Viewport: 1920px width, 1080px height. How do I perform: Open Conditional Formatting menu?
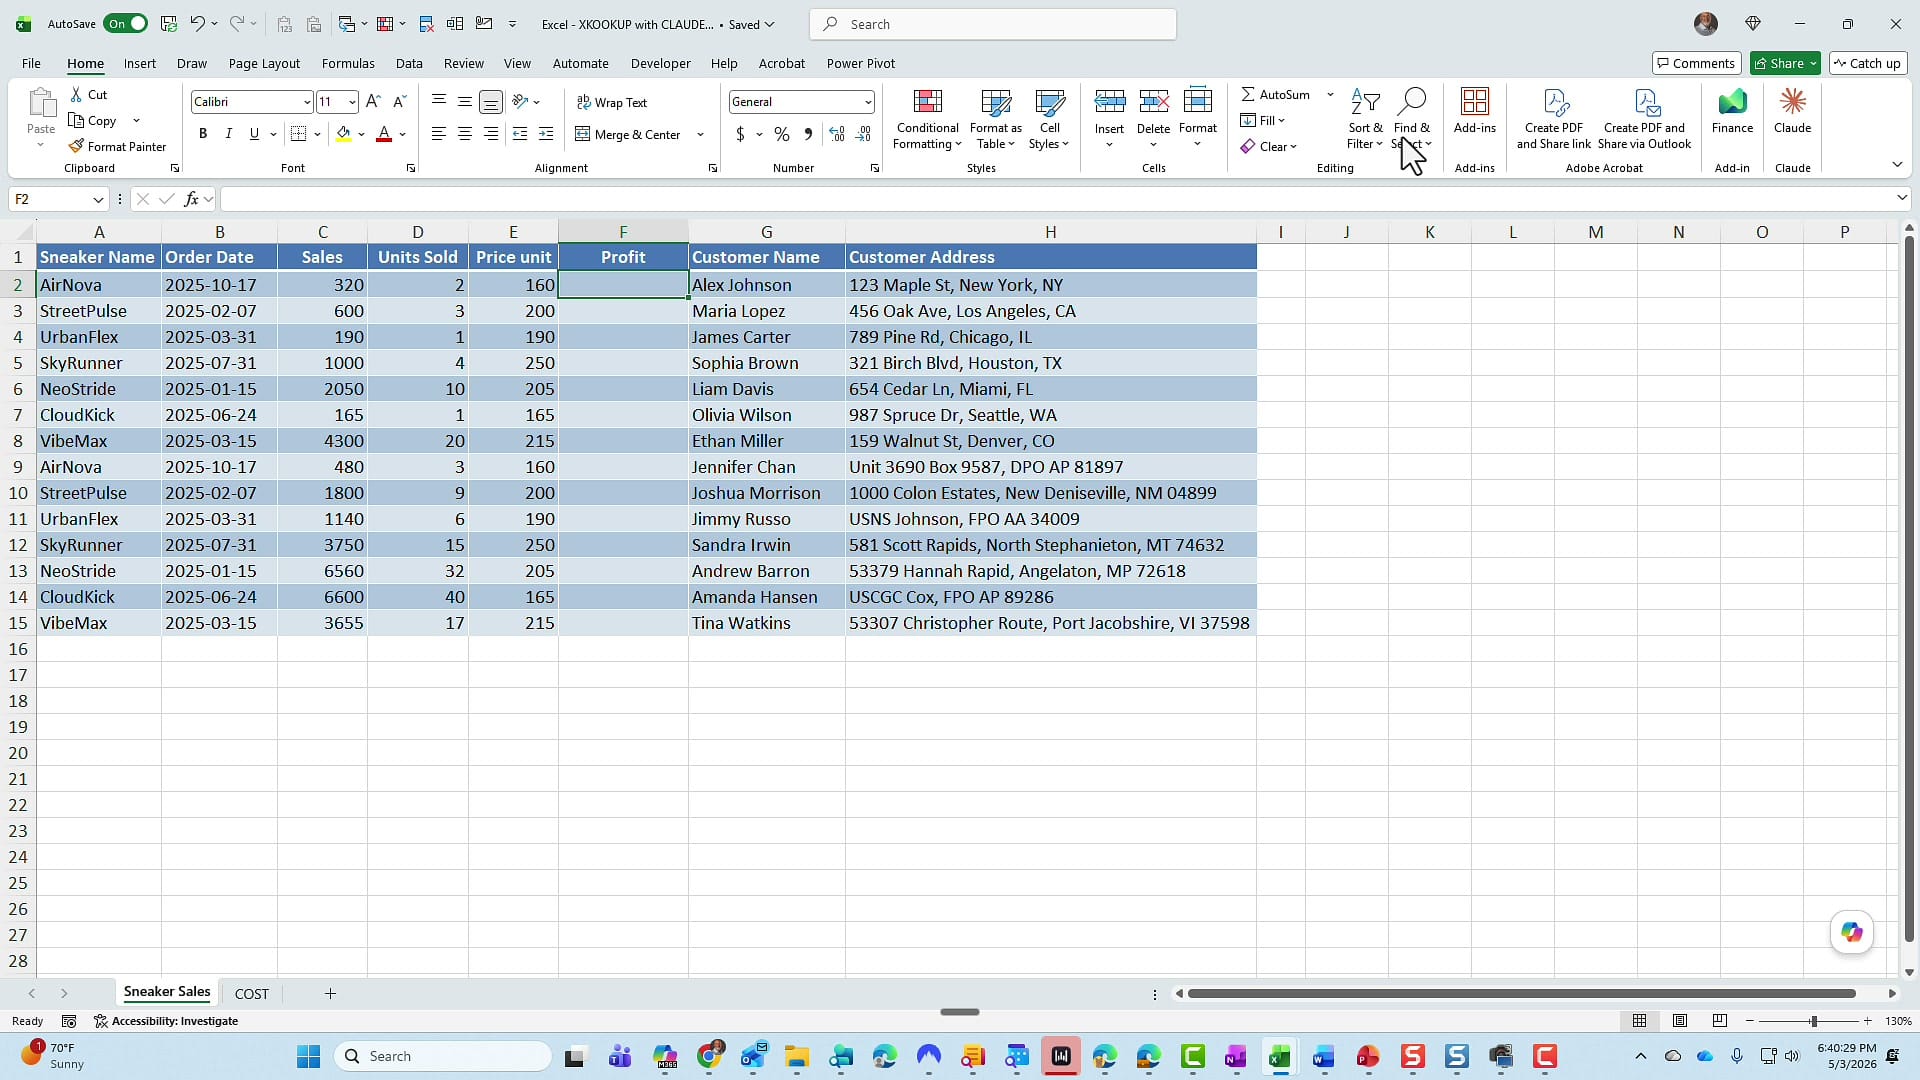tap(927, 120)
